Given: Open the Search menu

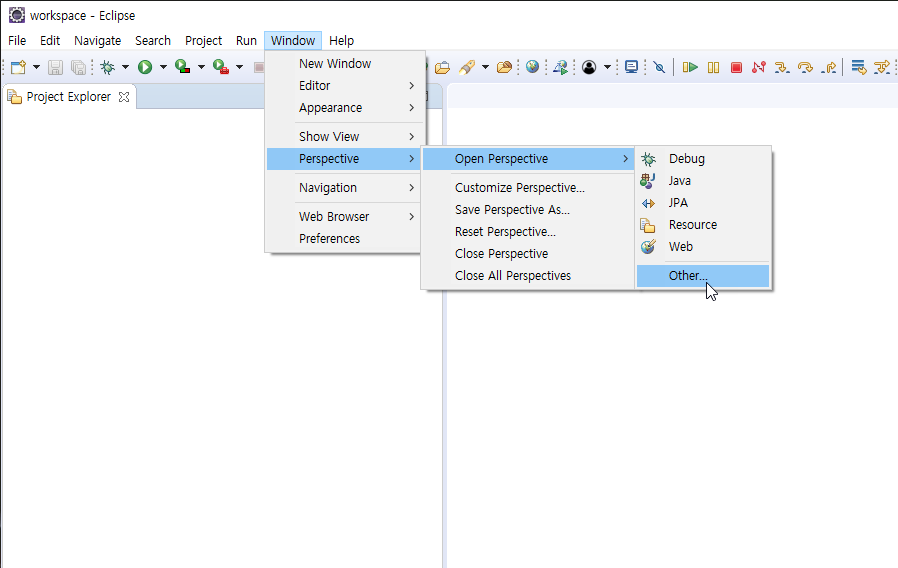Looking at the screenshot, I should click(153, 41).
